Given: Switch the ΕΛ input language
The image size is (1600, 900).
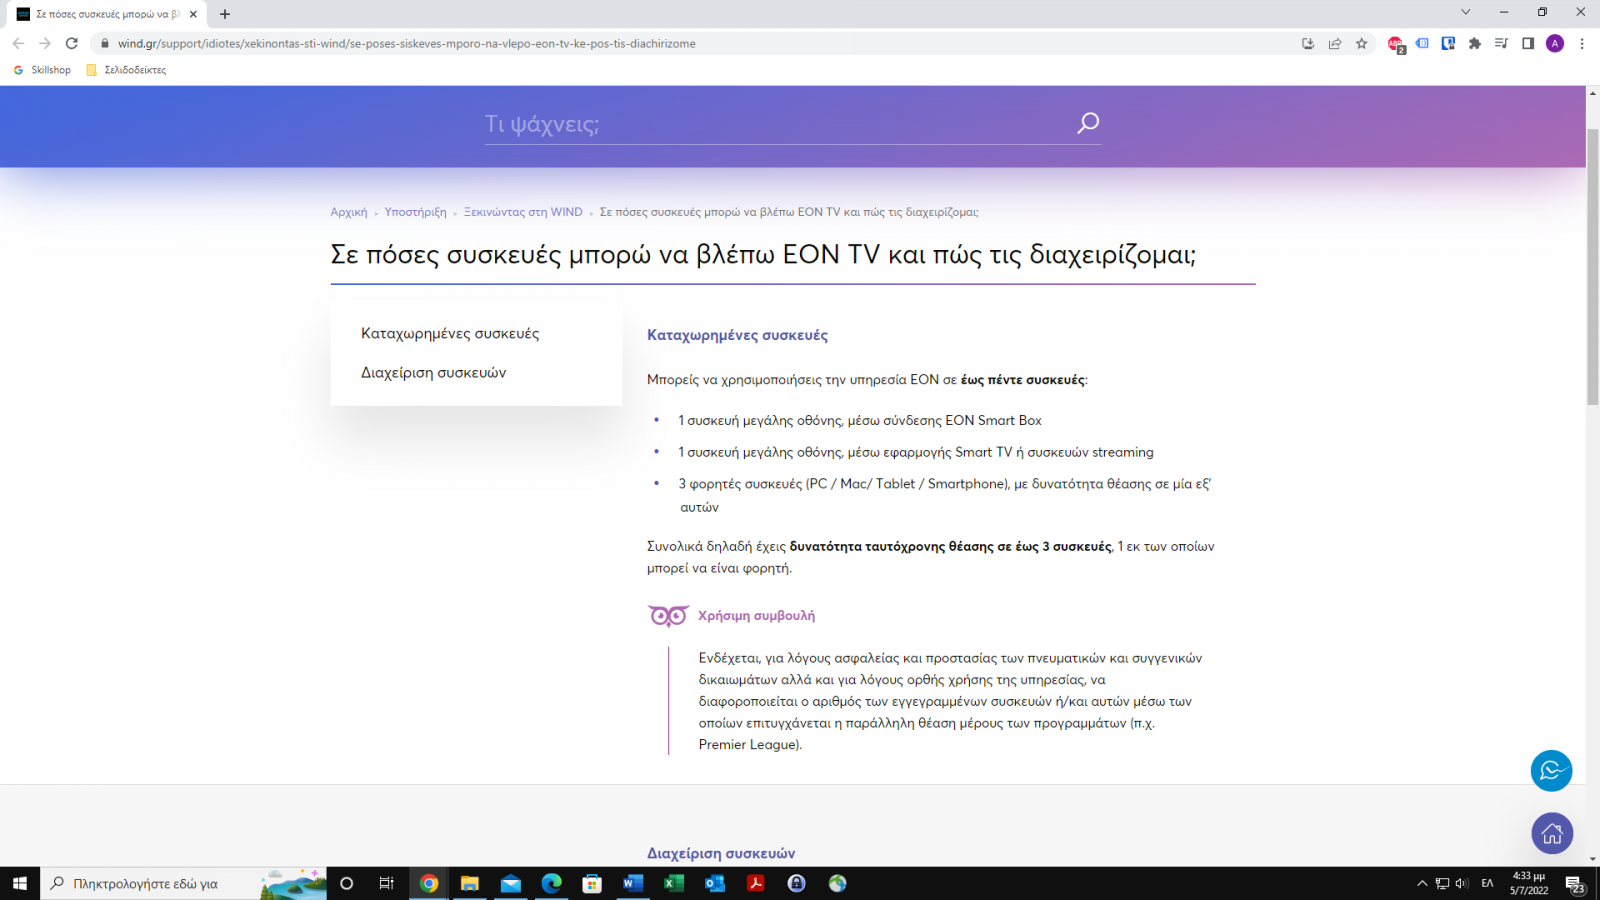Looking at the screenshot, I should click(x=1487, y=883).
